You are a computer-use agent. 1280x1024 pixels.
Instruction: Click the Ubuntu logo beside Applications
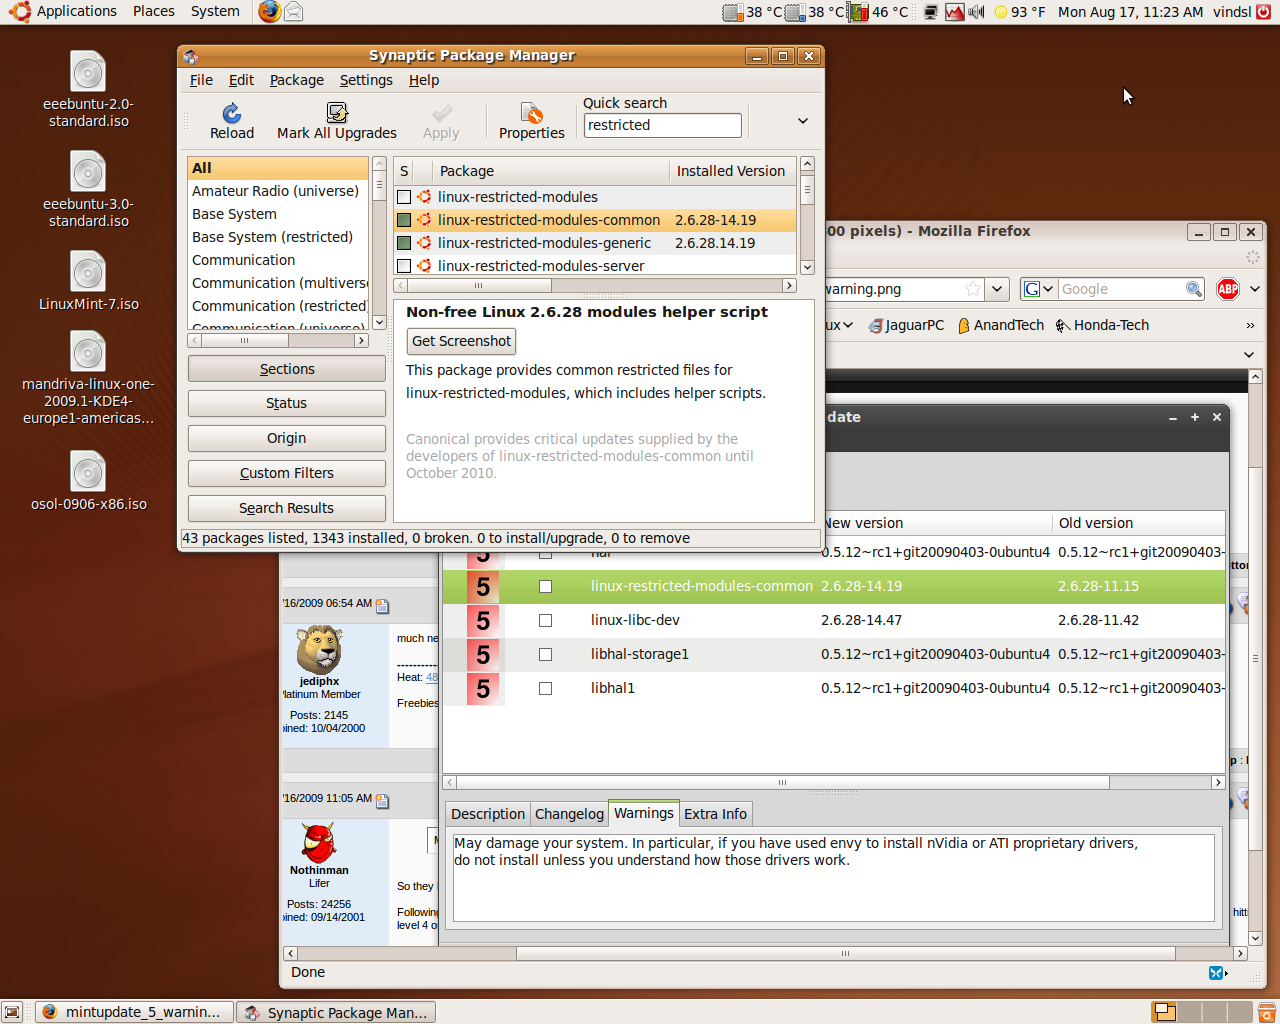[x=20, y=12]
